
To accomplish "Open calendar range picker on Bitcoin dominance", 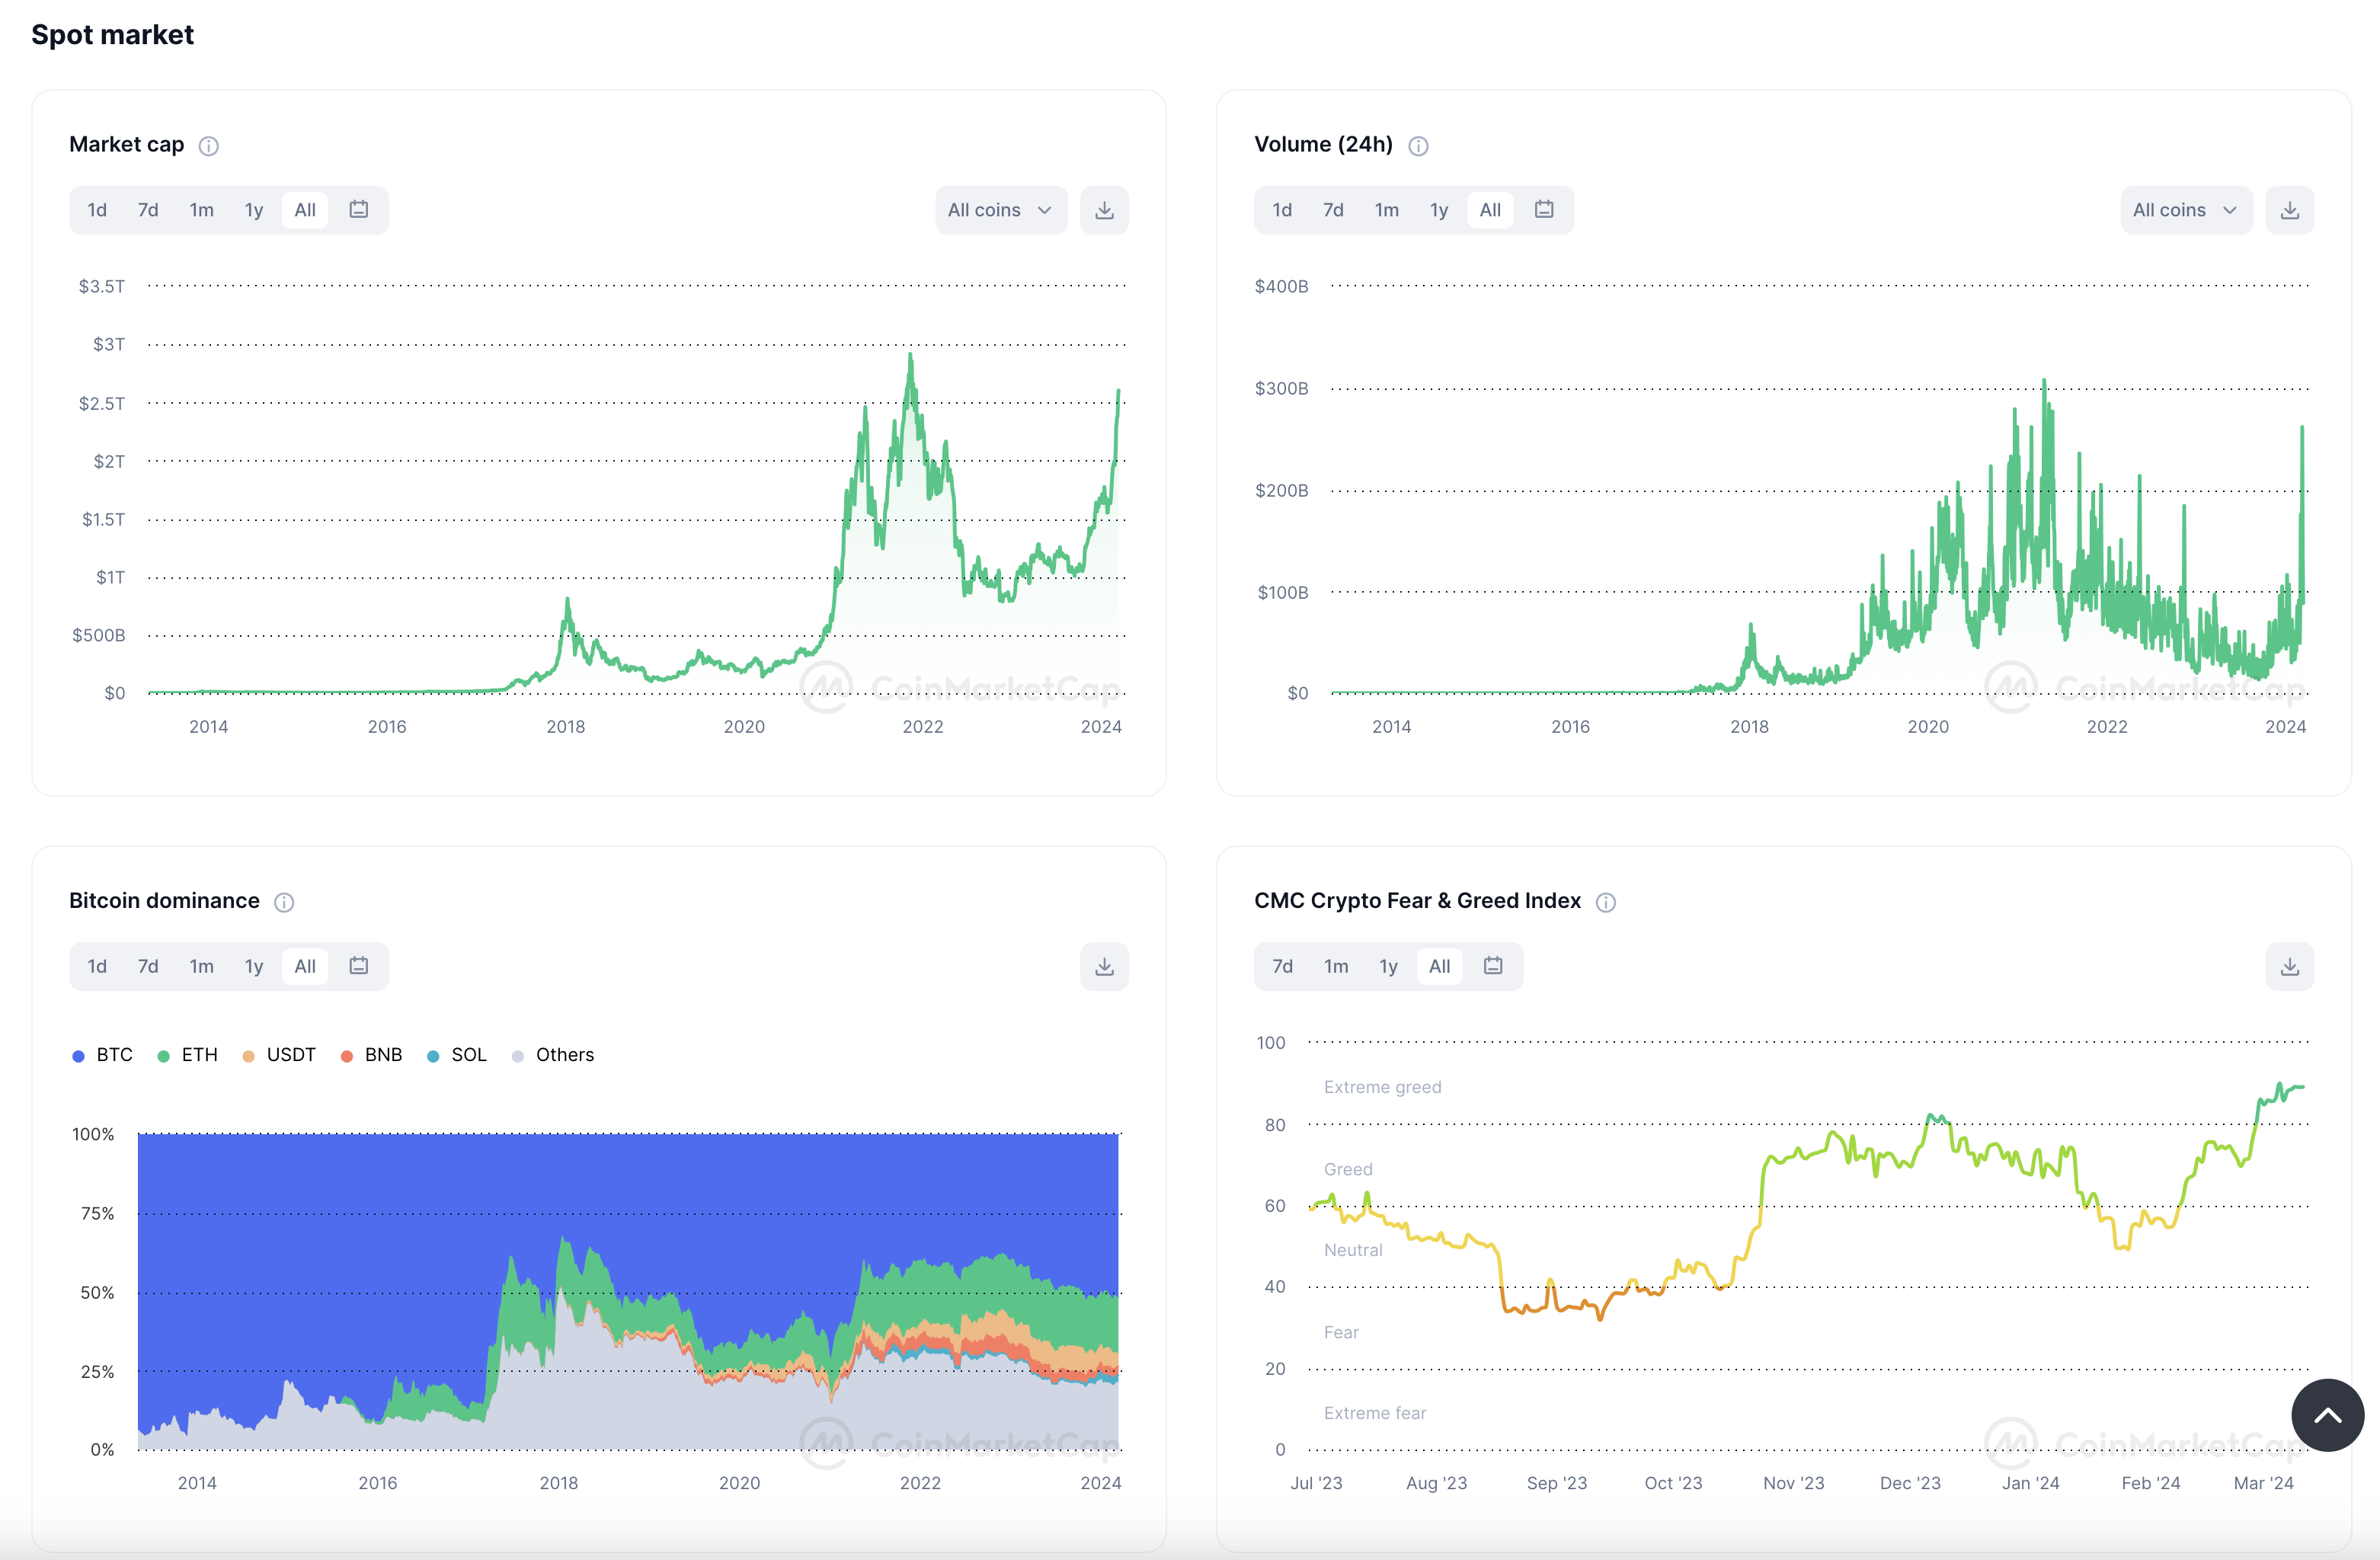I will point(359,965).
